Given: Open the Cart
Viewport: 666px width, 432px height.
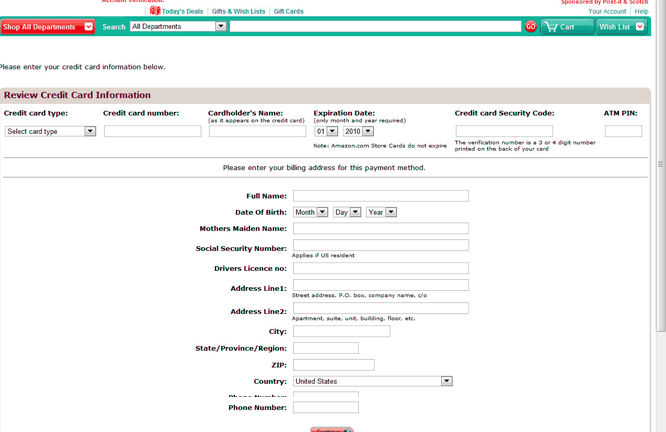Looking at the screenshot, I should [567, 27].
